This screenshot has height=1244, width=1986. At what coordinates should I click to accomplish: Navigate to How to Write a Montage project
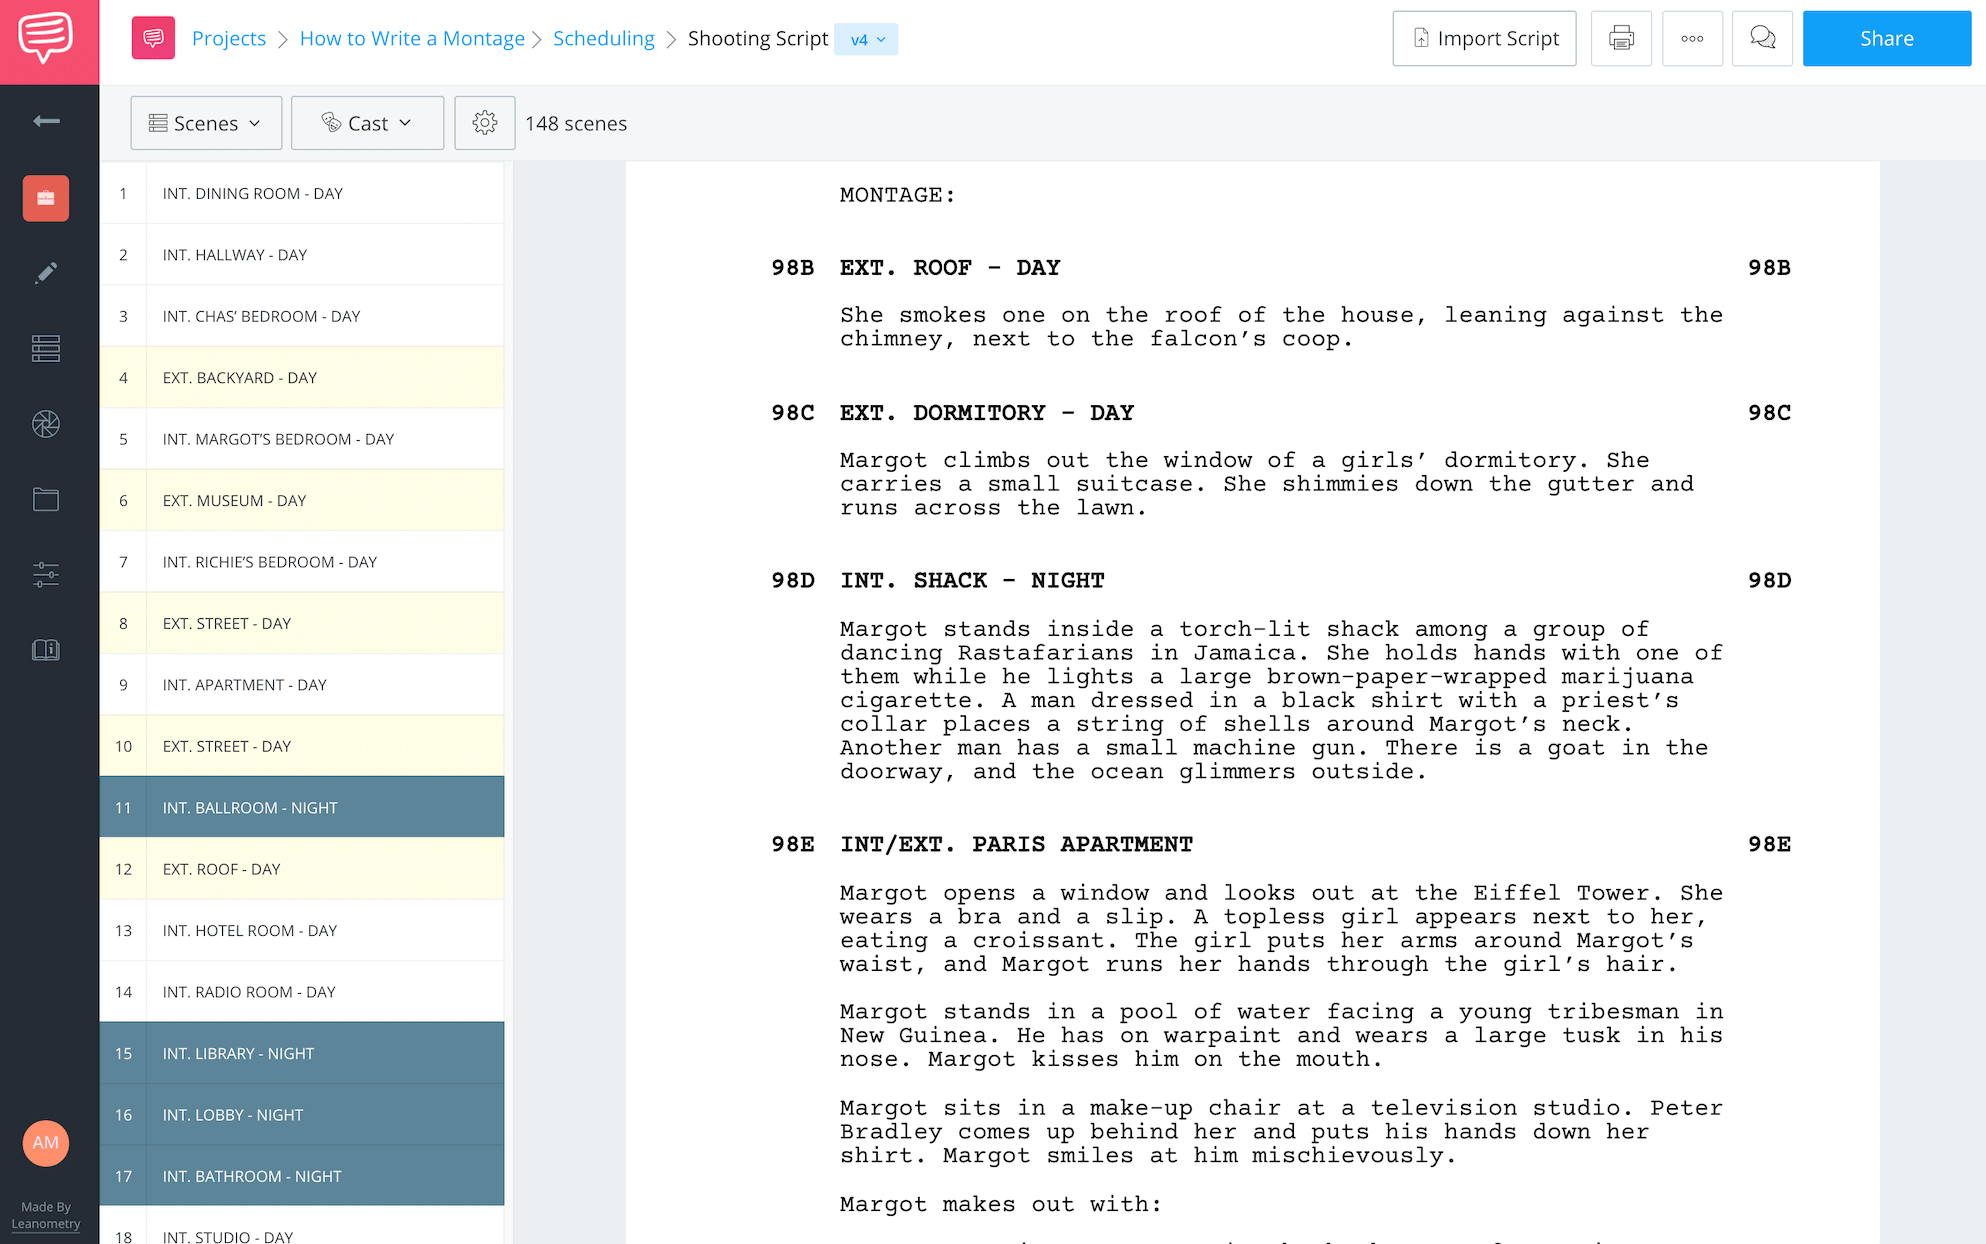(411, 39)
